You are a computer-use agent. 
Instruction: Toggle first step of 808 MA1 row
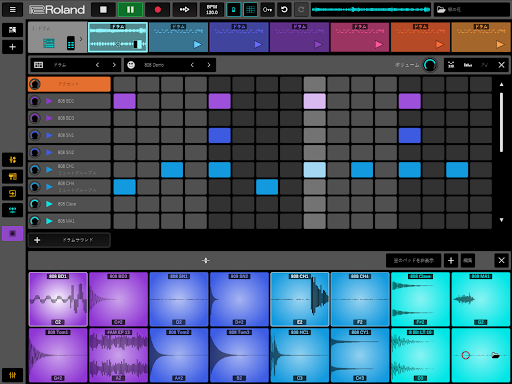pos(124,221)
